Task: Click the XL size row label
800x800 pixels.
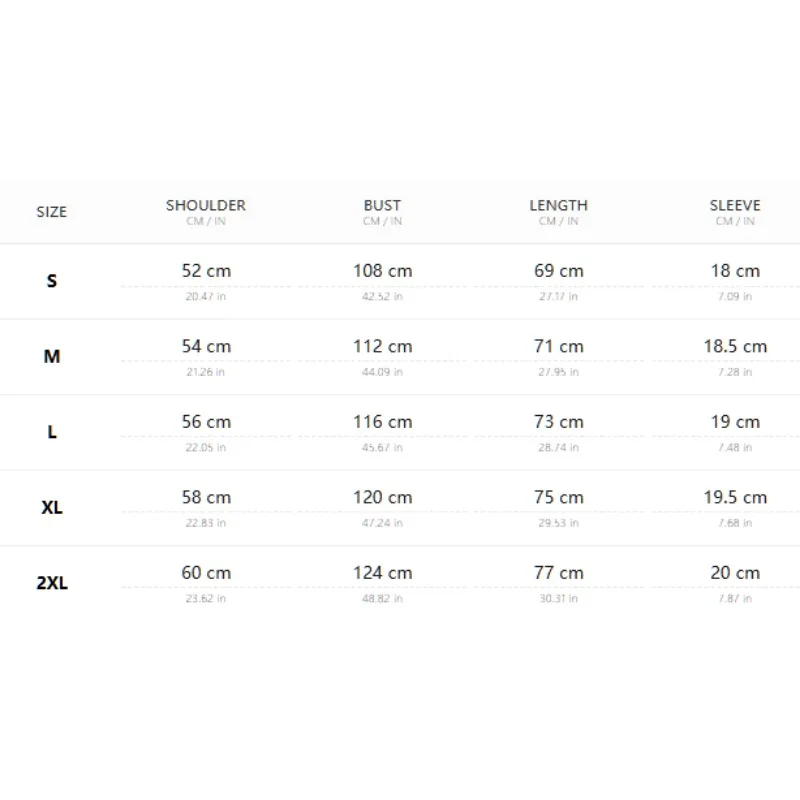Action: pos(52,507)
